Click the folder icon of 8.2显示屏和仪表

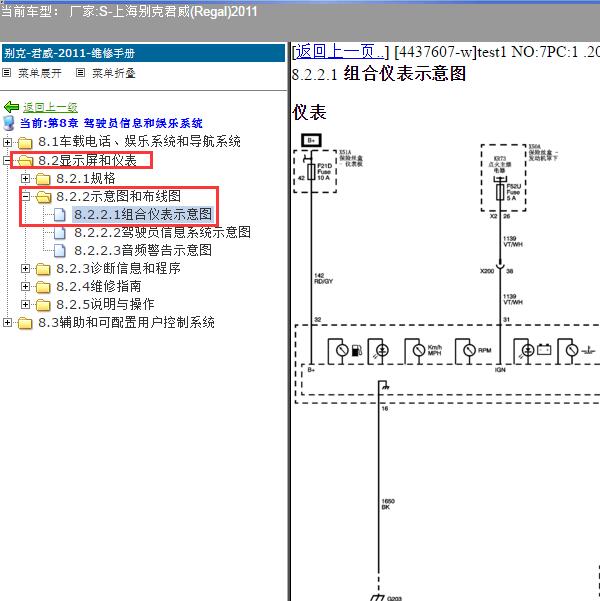click(x=25, y=161)
